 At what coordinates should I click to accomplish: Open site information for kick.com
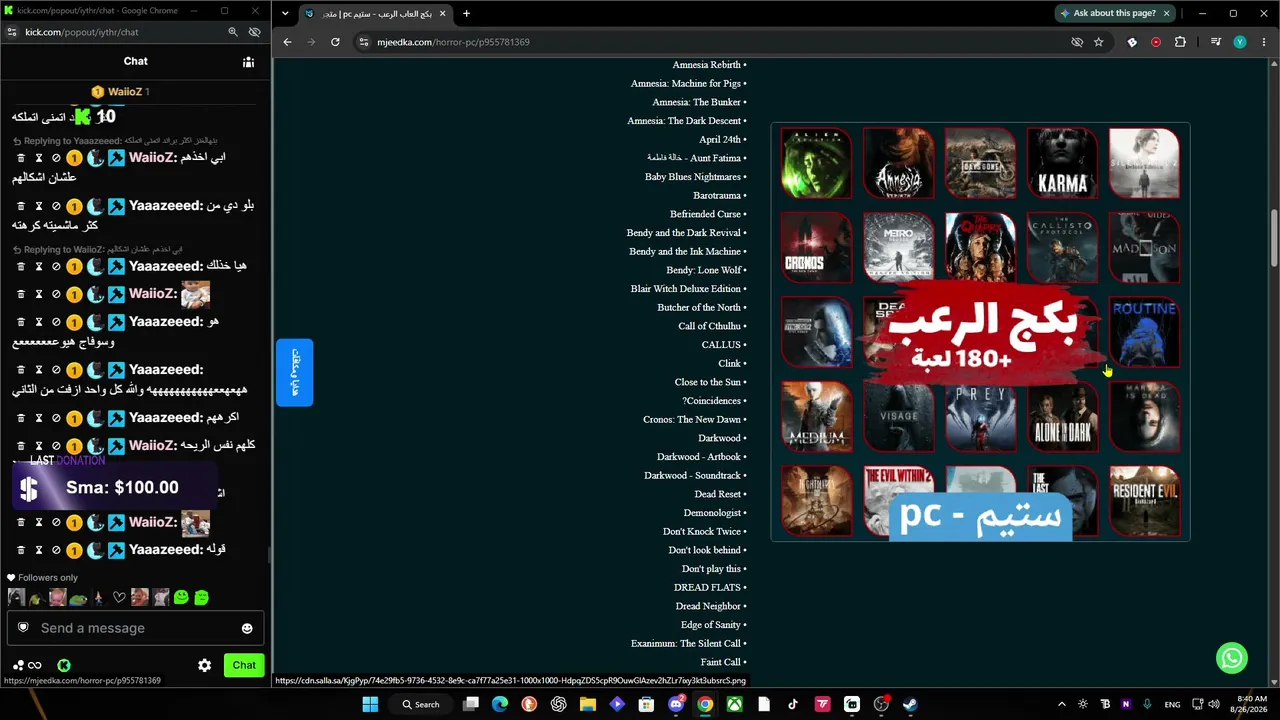11,32
